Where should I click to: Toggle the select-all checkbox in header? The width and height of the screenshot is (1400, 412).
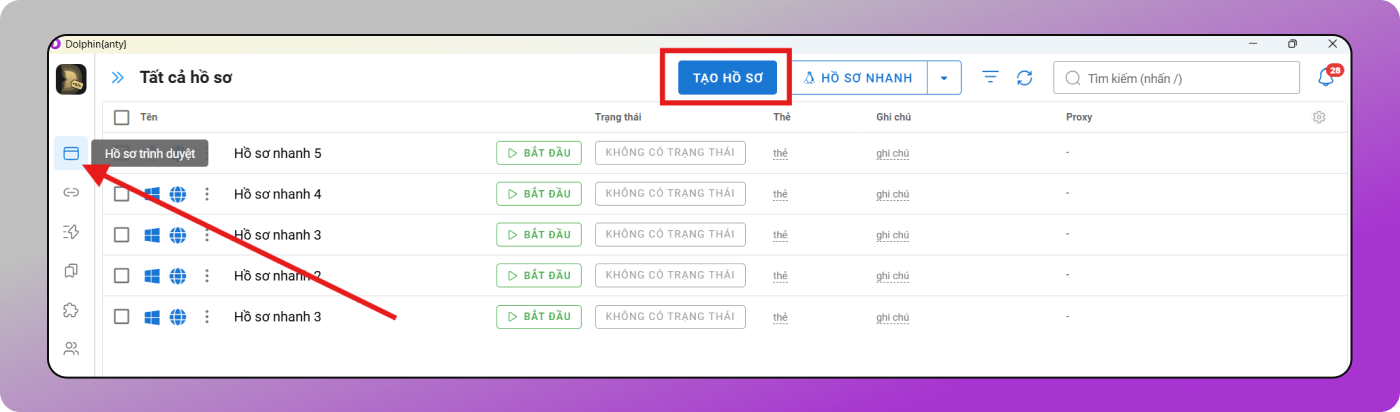pos(122,117)
